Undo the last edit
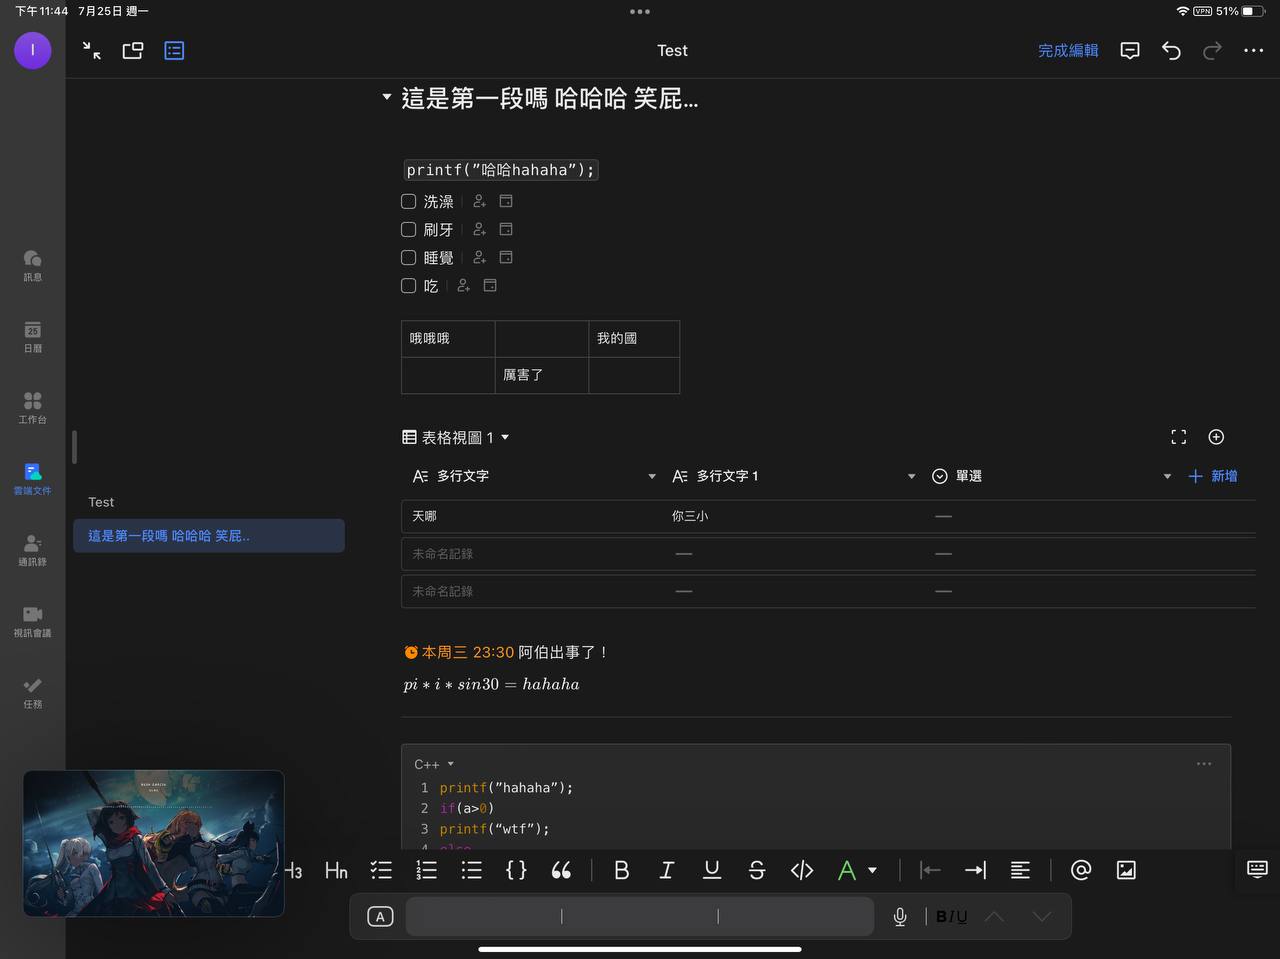Viewport: 1280px width, 959px height. [x=1171, y=51]
